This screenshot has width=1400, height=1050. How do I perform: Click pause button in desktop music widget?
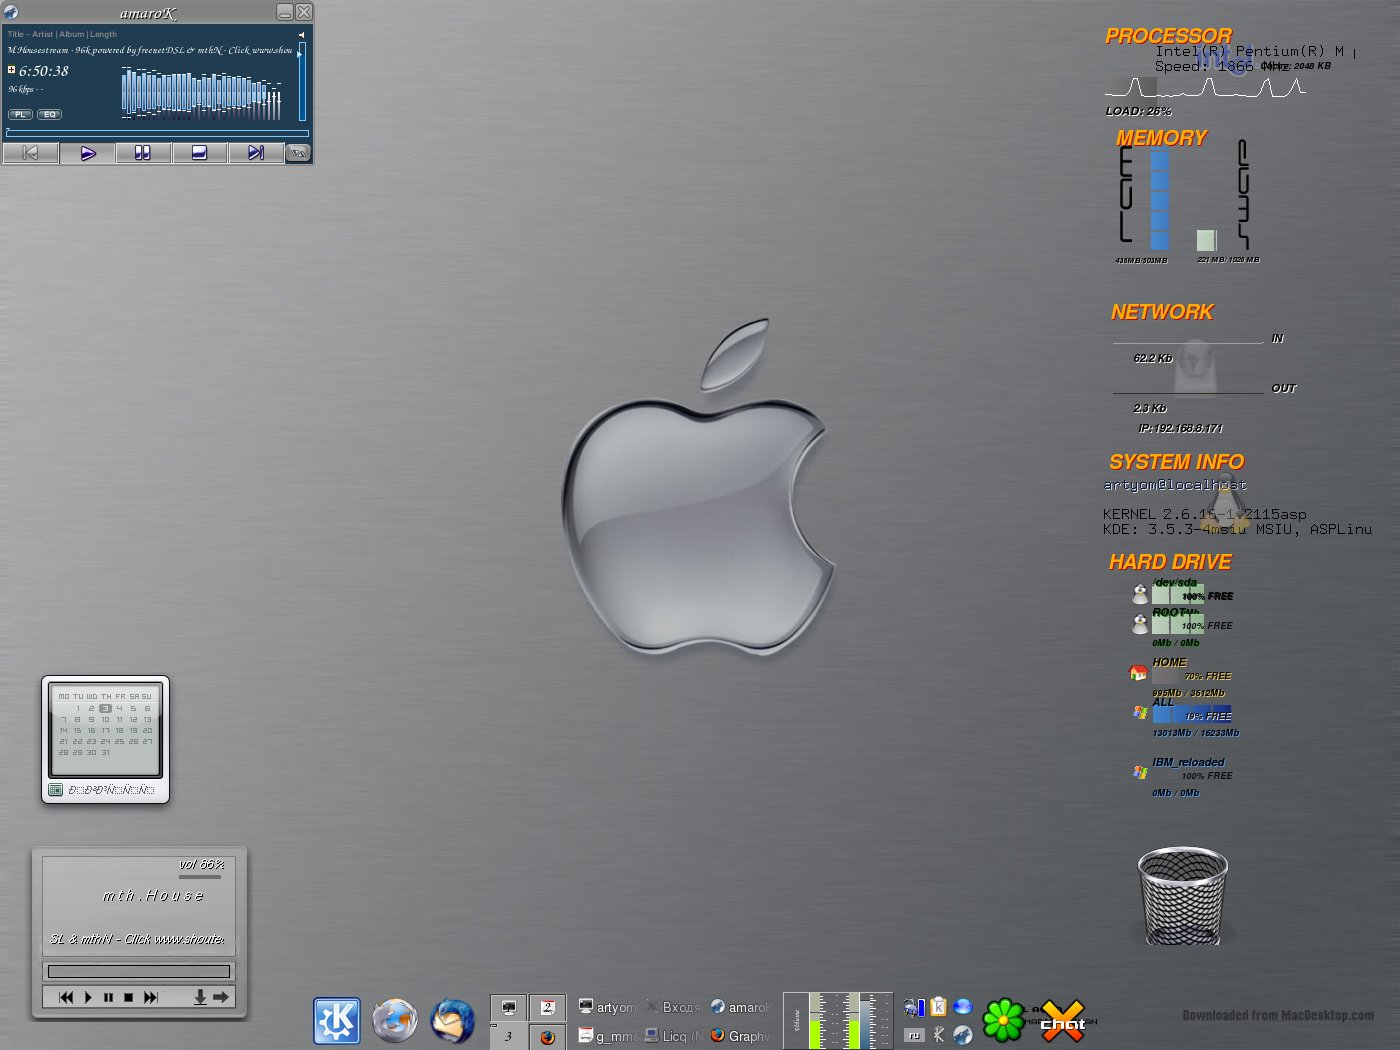[108, 997]
